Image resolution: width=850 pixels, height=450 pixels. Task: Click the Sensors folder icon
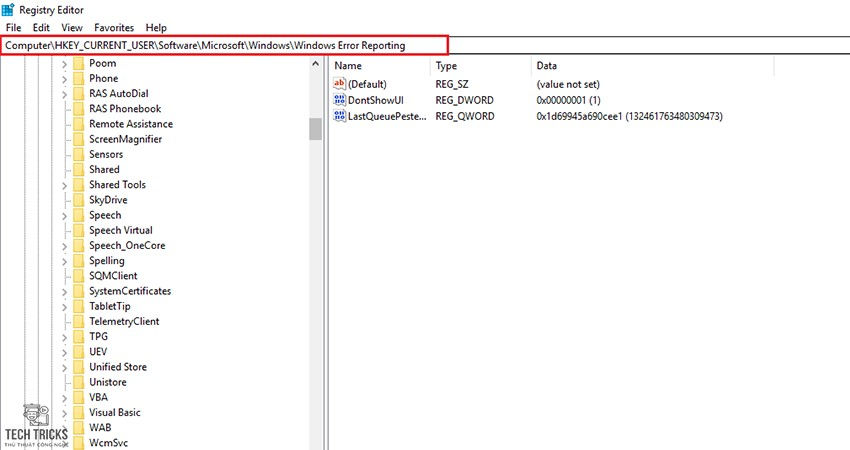point(79,155)
